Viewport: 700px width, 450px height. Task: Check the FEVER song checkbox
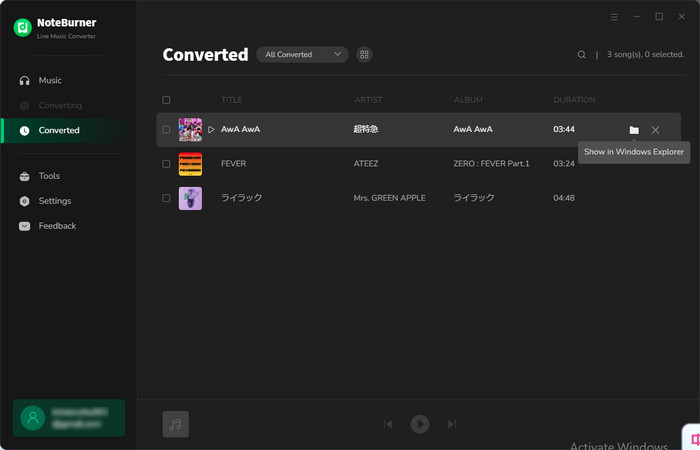click(166, 164)
